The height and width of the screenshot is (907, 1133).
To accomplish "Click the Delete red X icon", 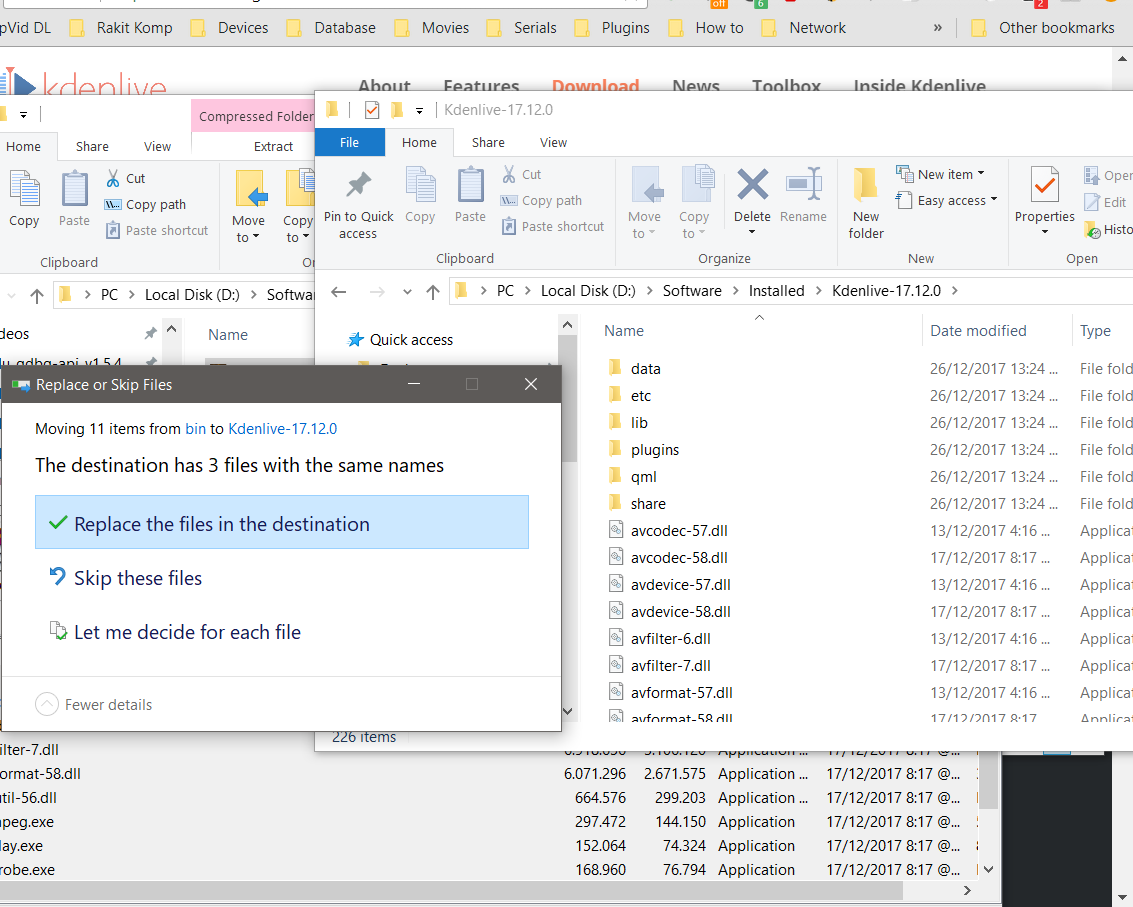I will 752,184.
